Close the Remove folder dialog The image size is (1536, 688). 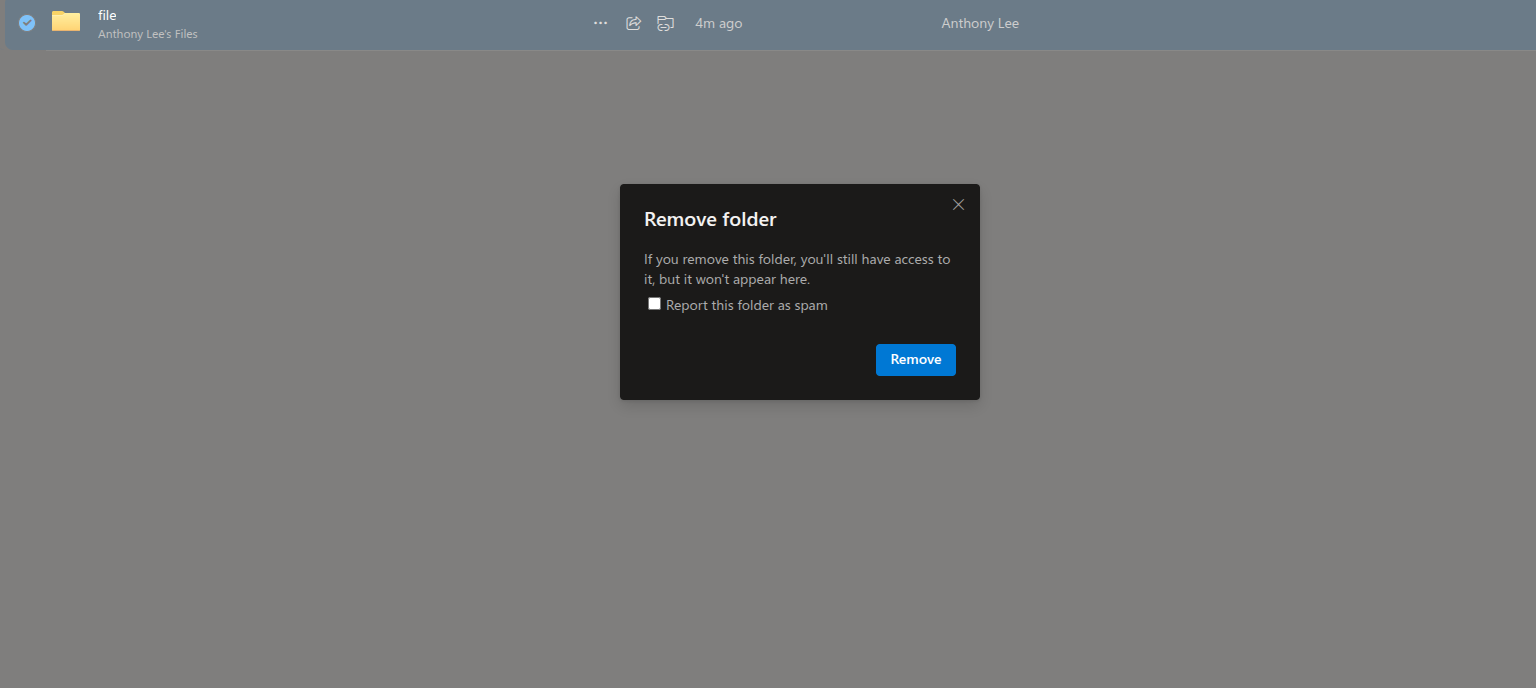(957, 204)
